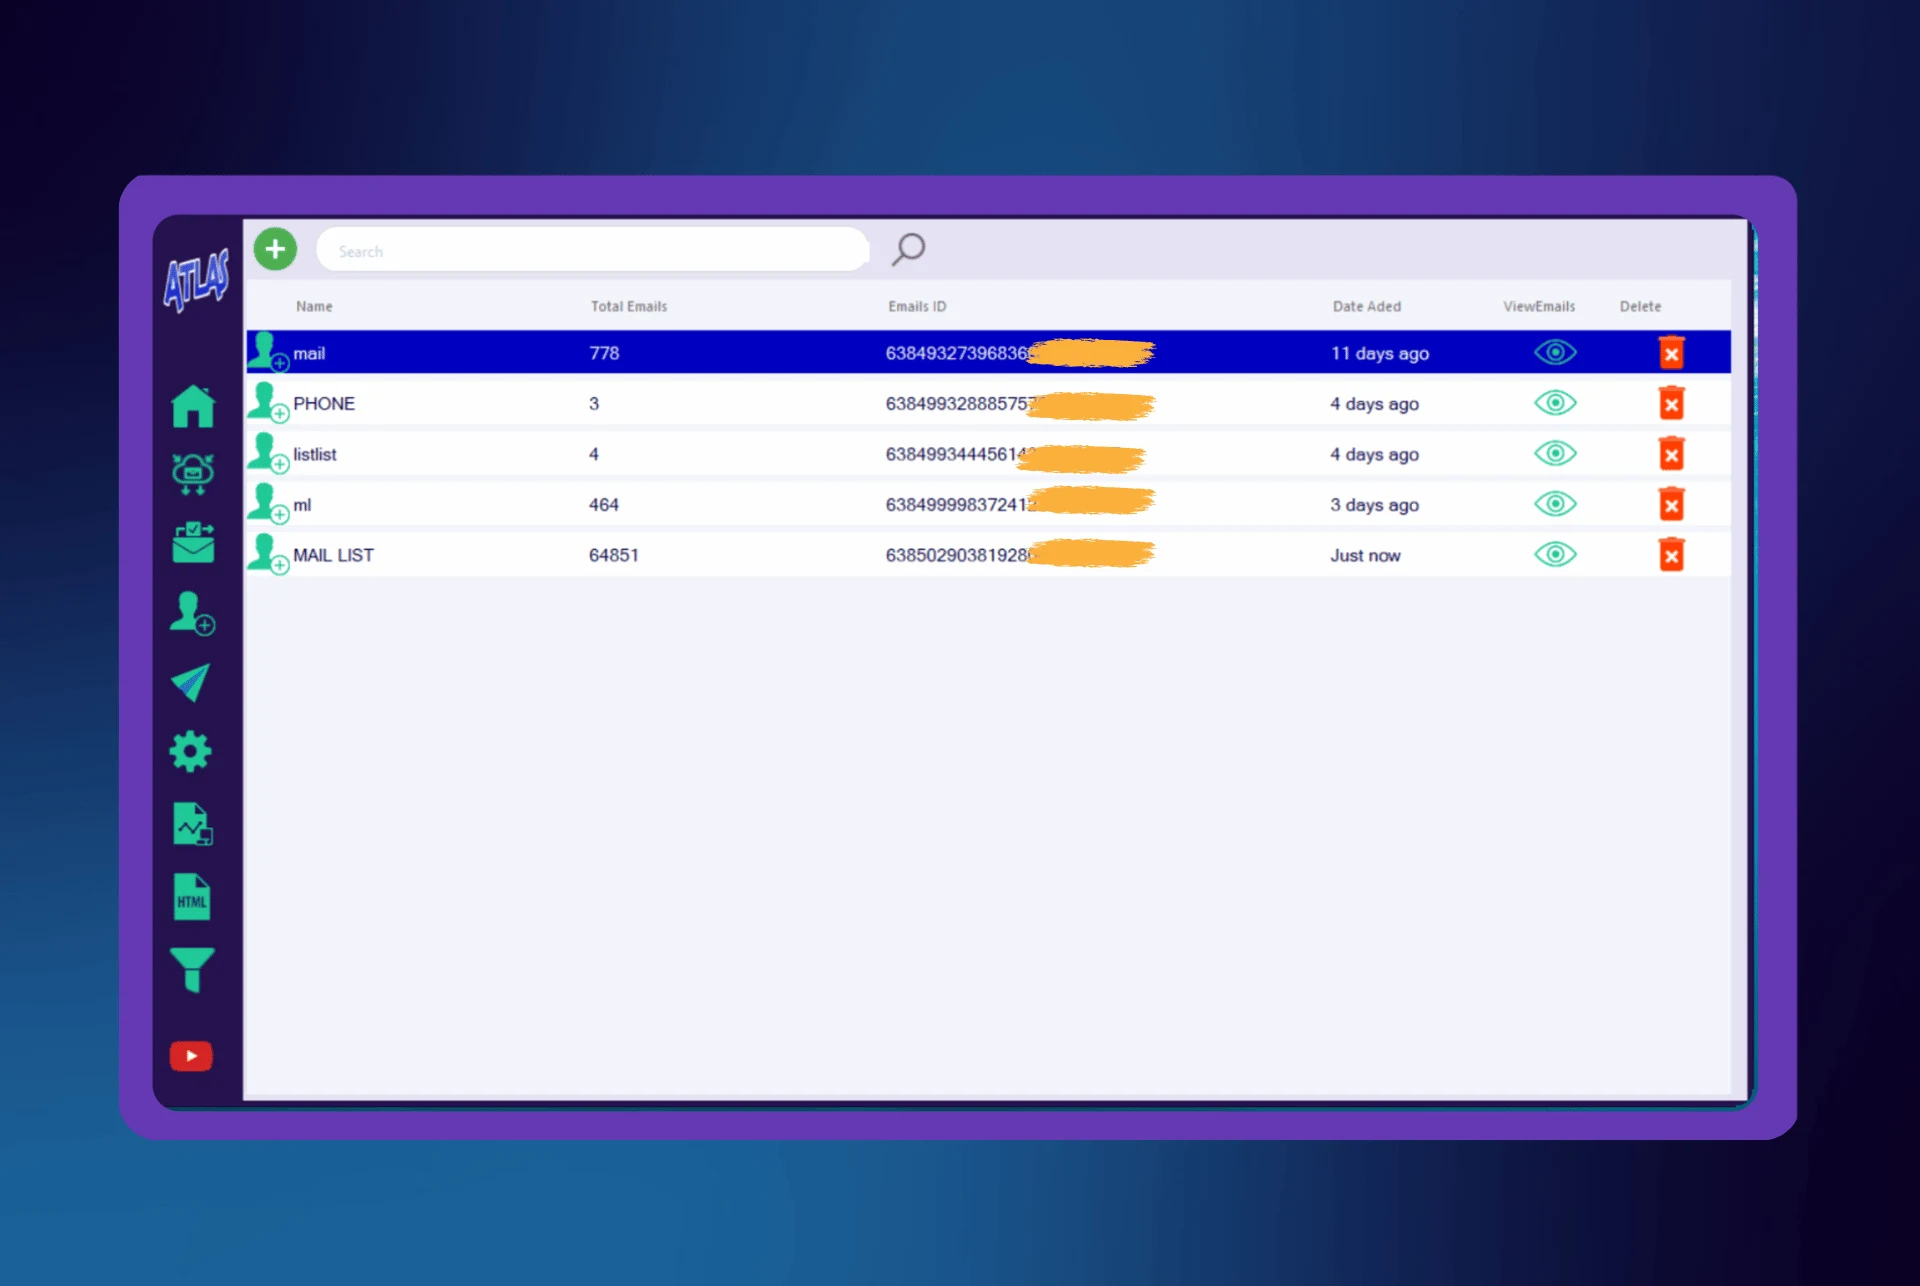Delete the ml list with trash icon

pyautogui.click(x=1671, y=504)
